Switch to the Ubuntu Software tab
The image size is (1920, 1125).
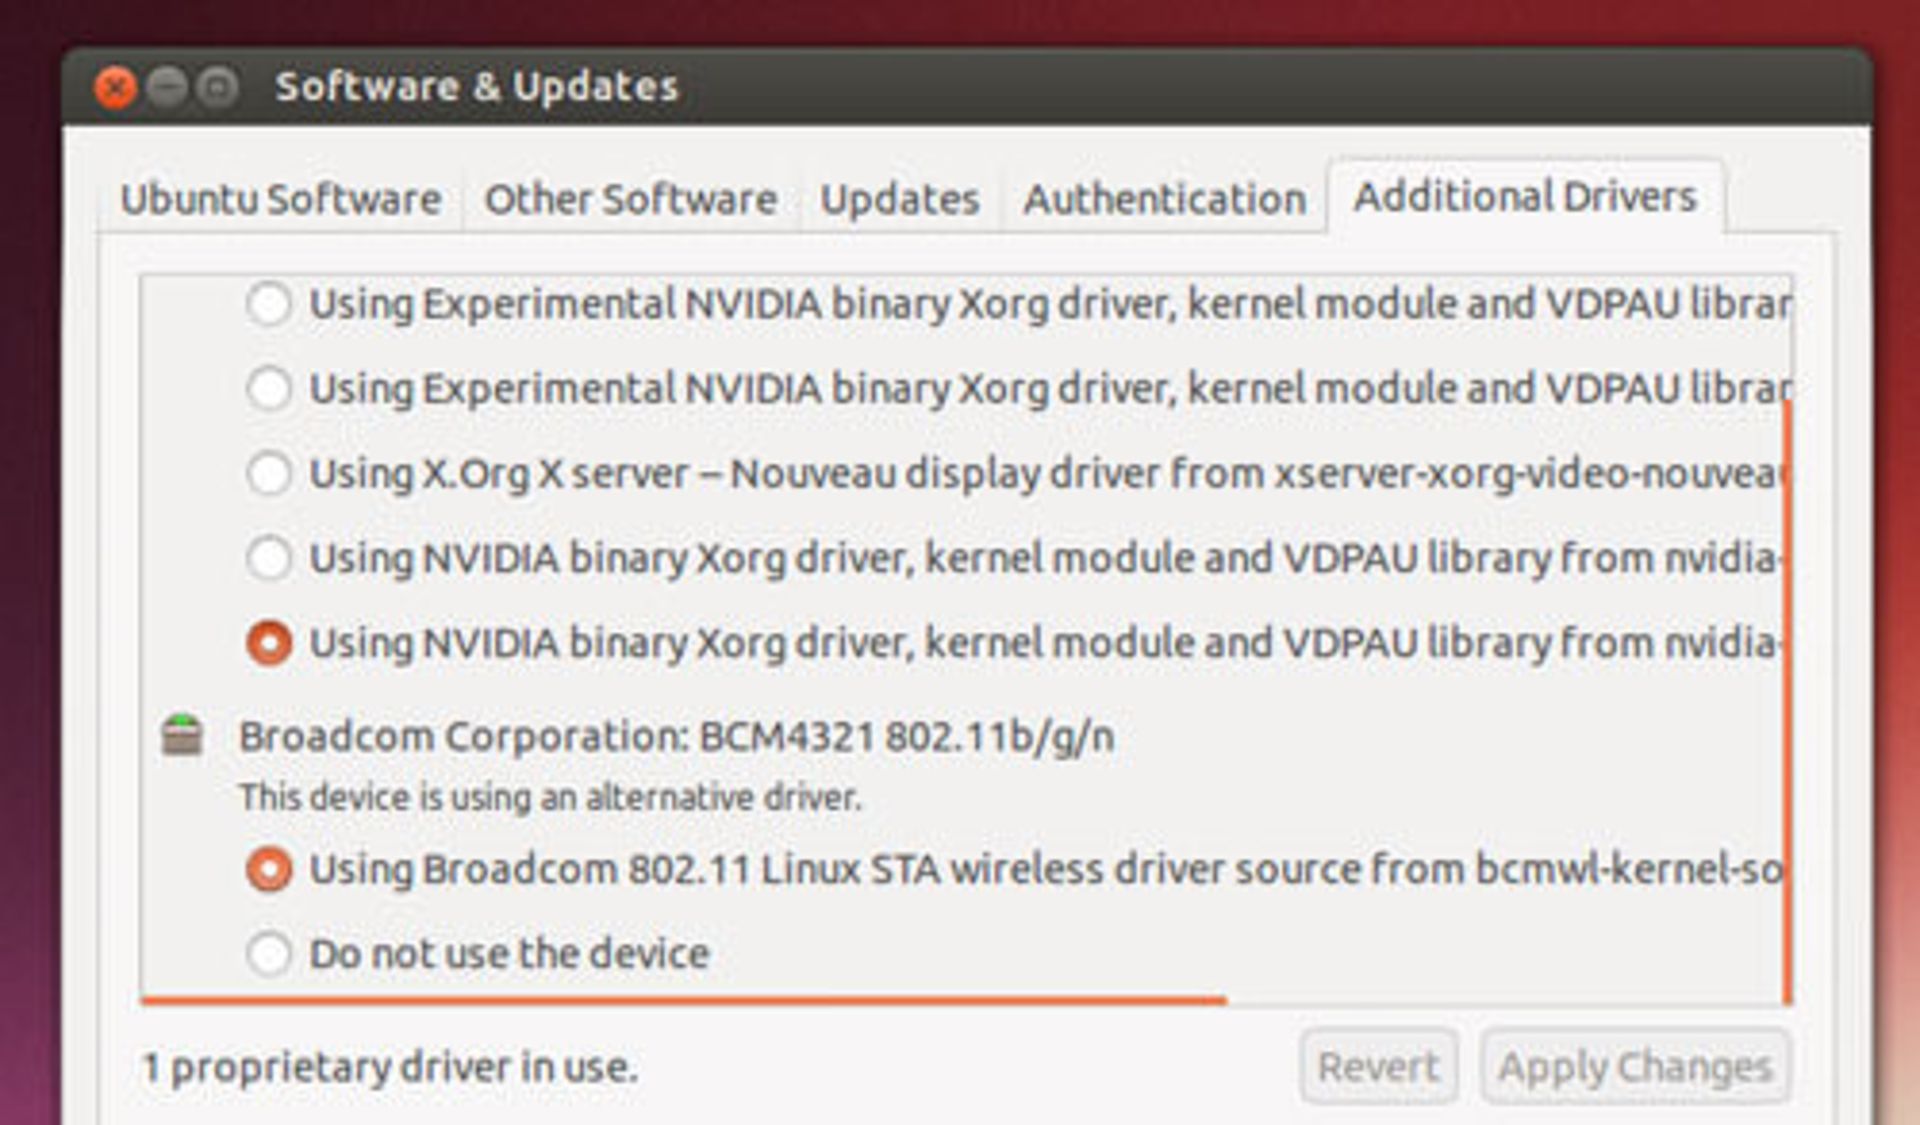[x=280, y=199]
